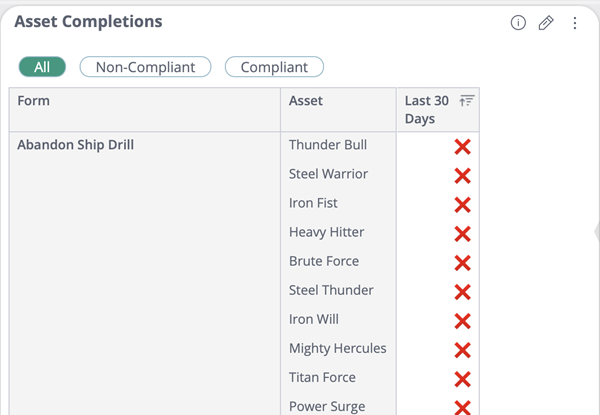Select the All filter pill
Screen dimensions: 600x415
tap(42, 67)
